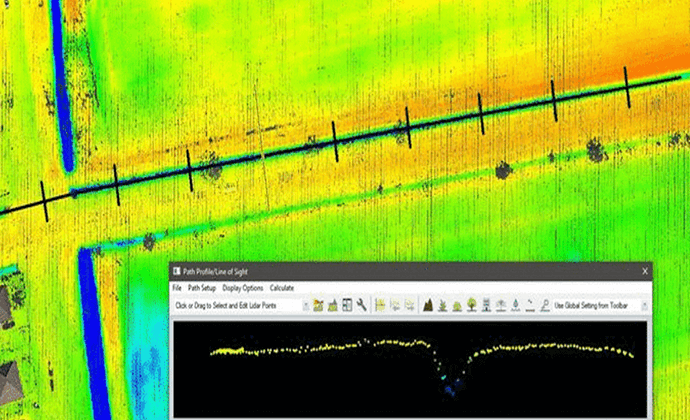Select the dark mountain ground classification icon
Viewport: 690px width, 420px height.
pyautogui.click(x=428, y=305)
